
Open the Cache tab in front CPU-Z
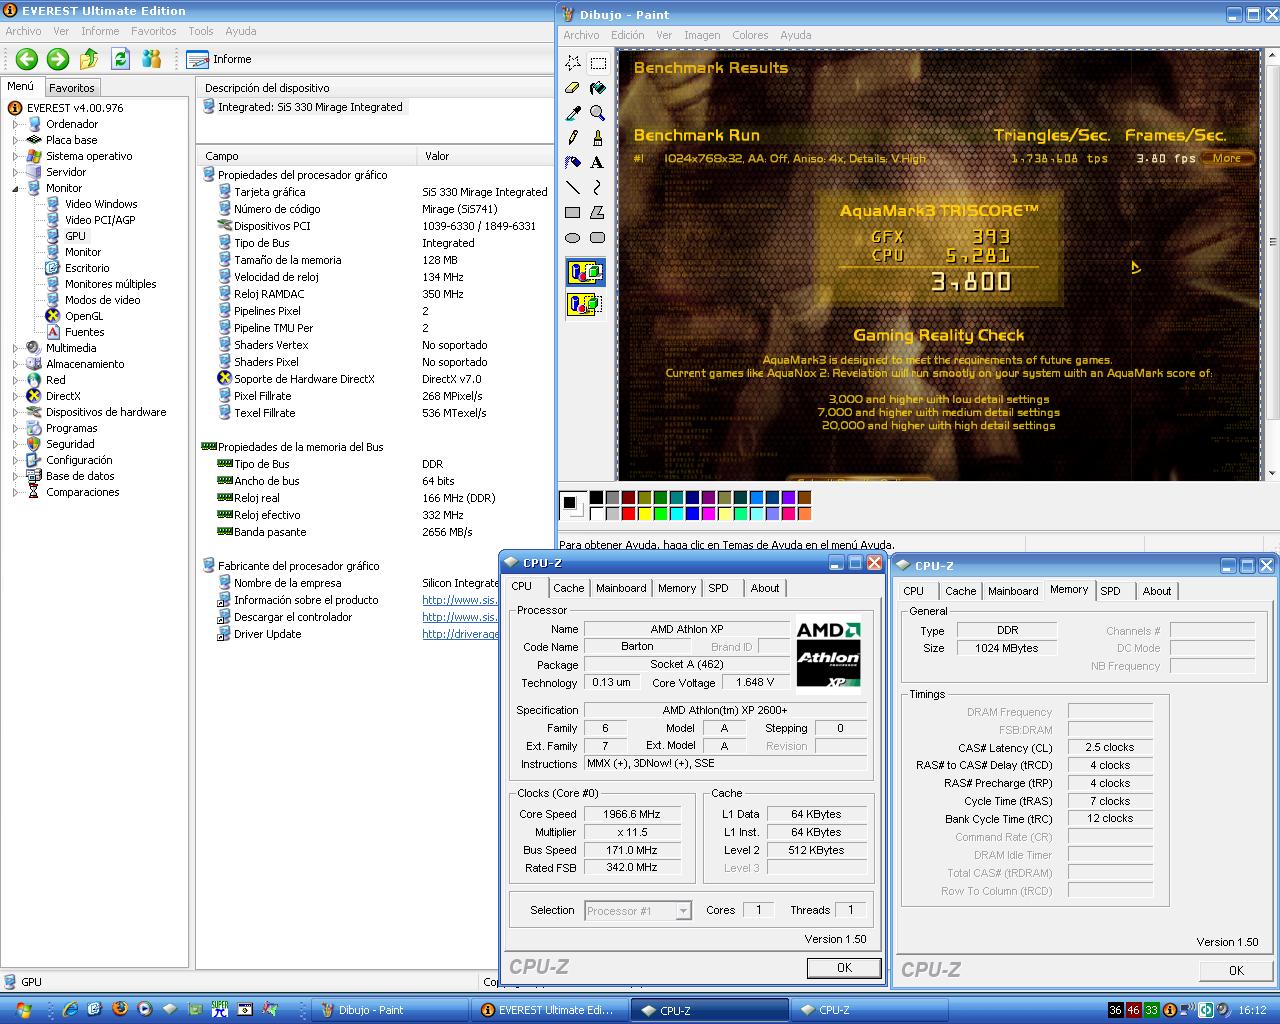pyautogui.click(x=568, y=588)
